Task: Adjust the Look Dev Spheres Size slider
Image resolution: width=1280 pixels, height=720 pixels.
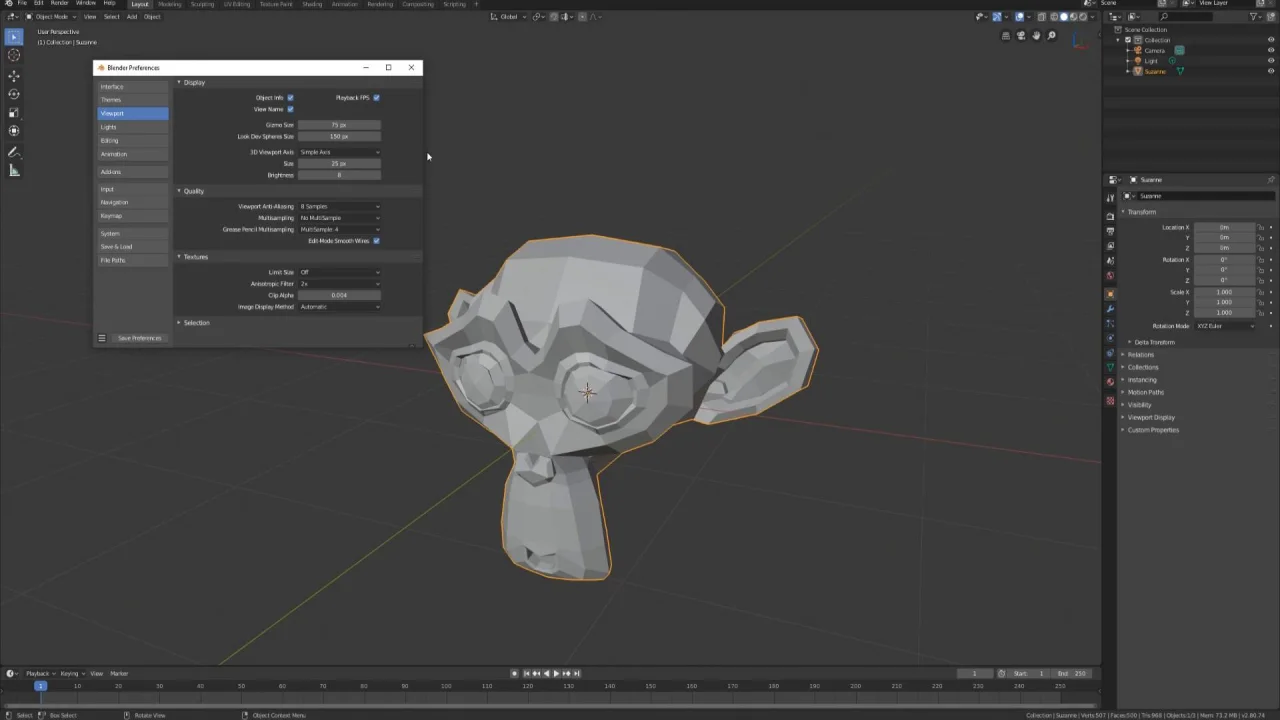Action: [x=339, y=136]
